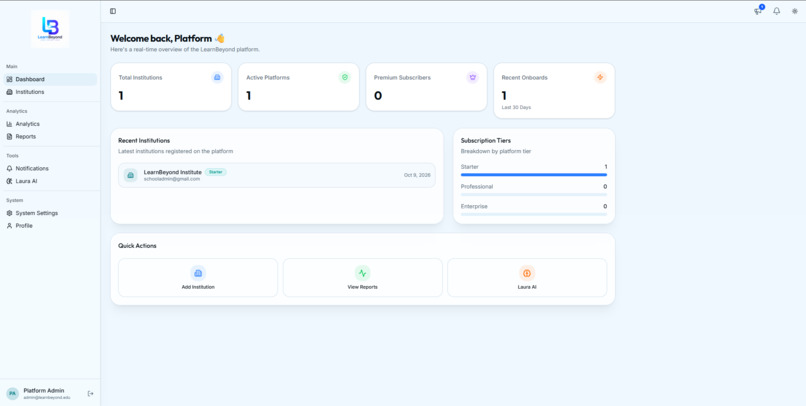Screen dimensions: 806x406
Task: Click the LearnBeyond Institute building icon
Action: [x=131, y=175]
